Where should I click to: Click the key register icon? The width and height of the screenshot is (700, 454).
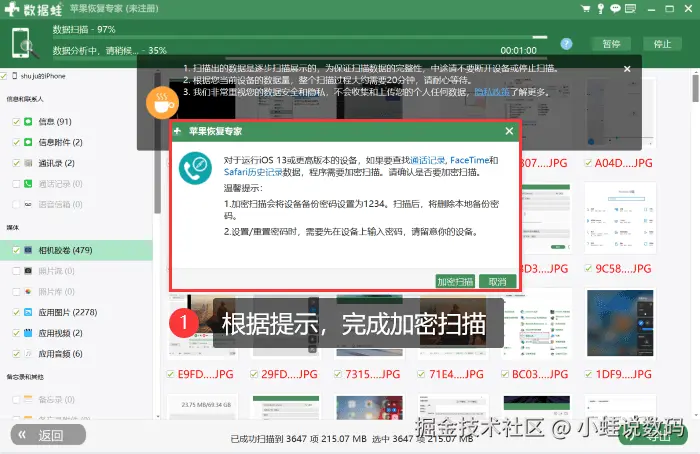pos(601,8)
